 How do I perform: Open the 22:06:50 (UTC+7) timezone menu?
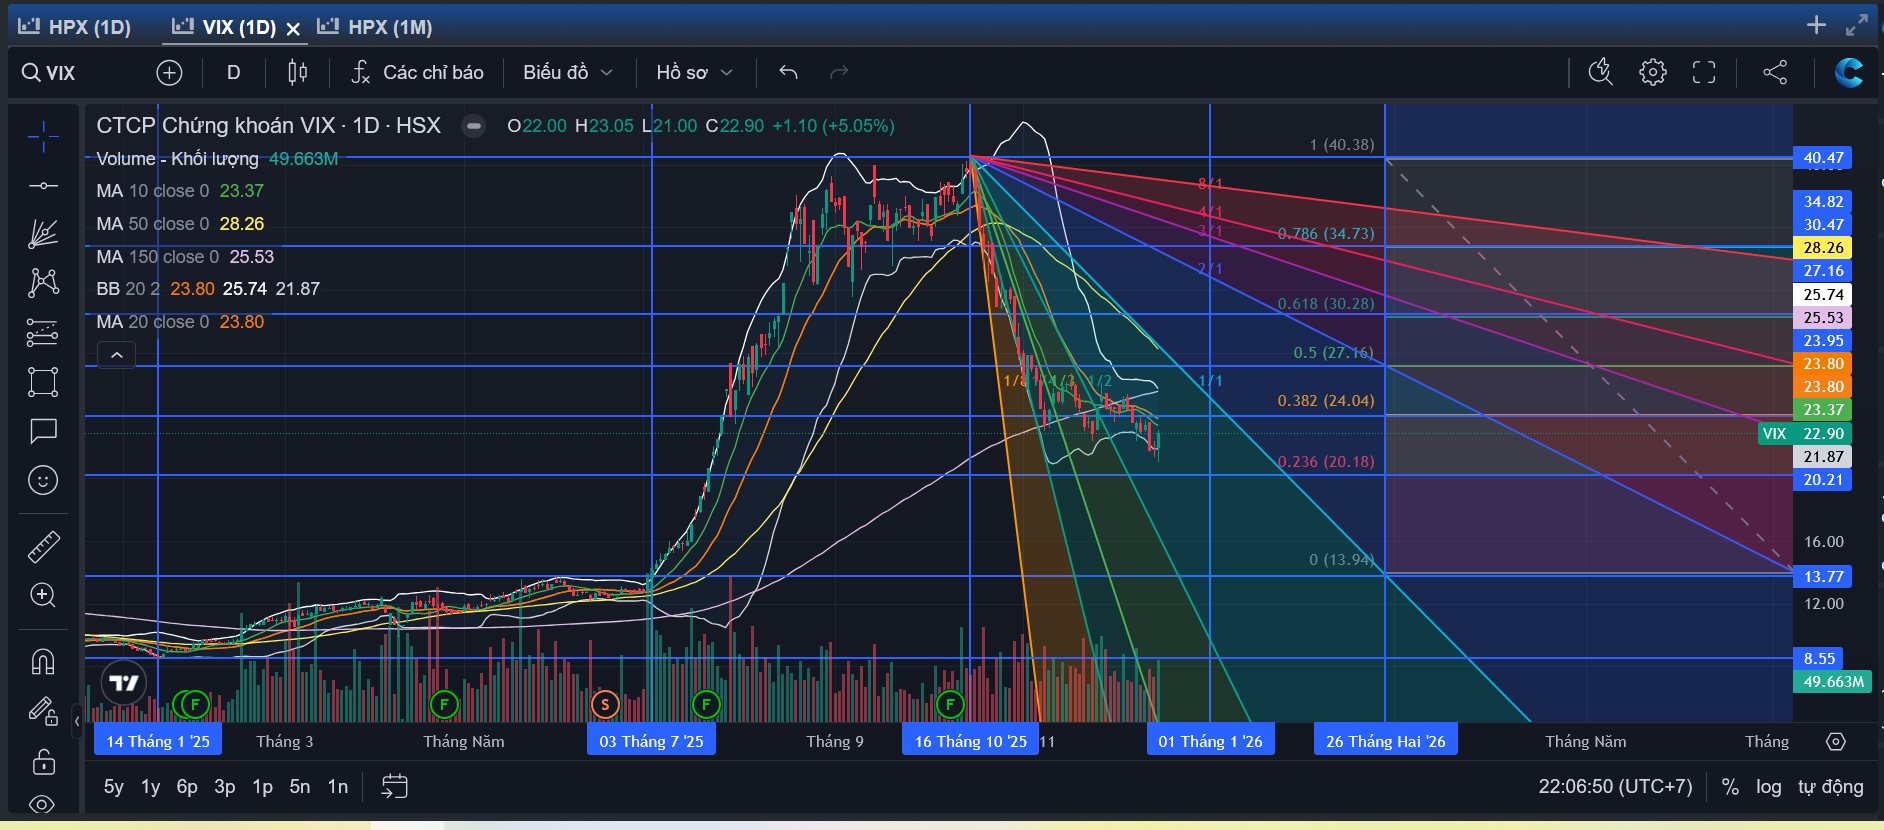pos(1615,787)
